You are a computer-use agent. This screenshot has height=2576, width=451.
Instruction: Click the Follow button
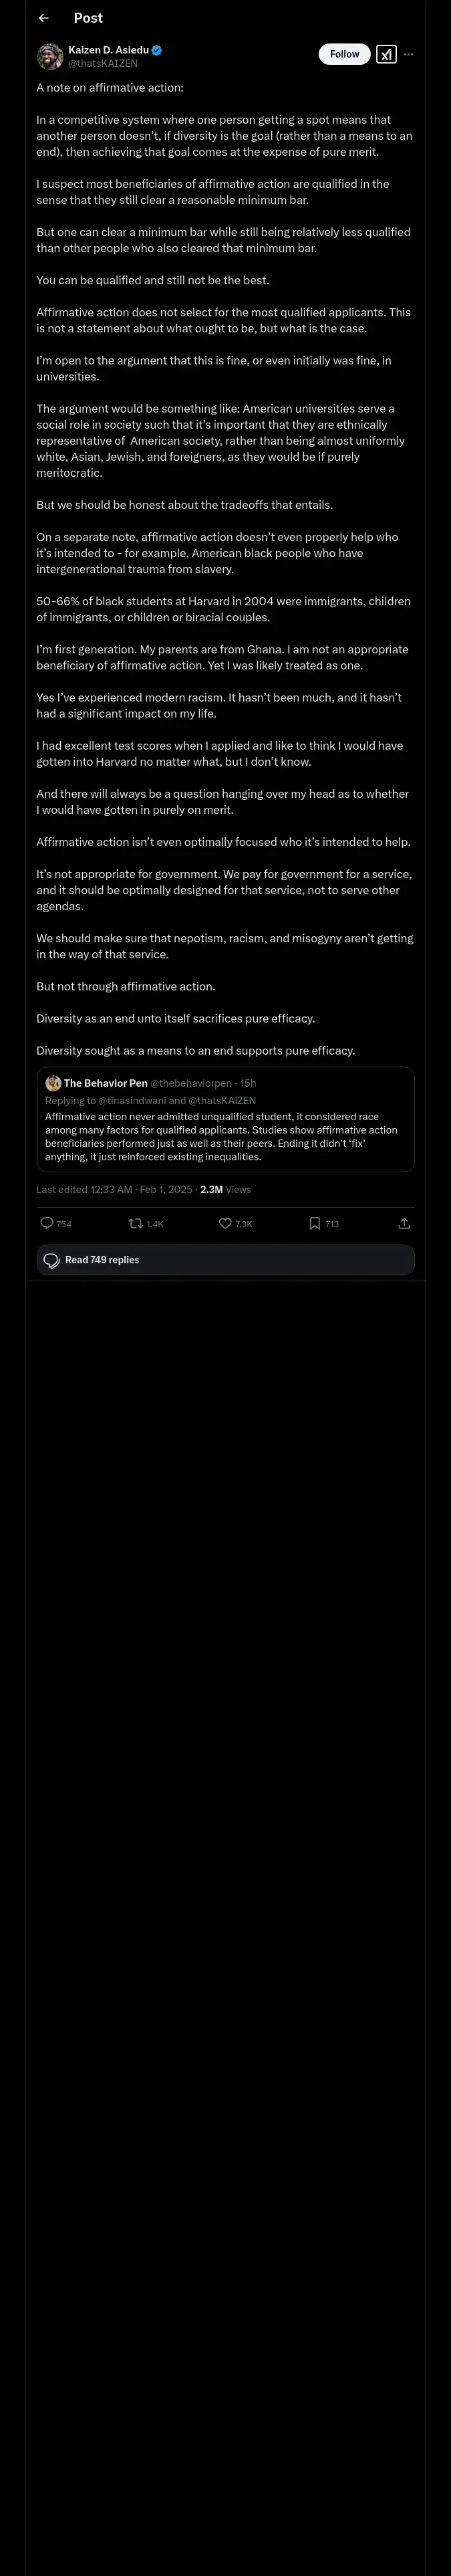(x=344, y=54)
